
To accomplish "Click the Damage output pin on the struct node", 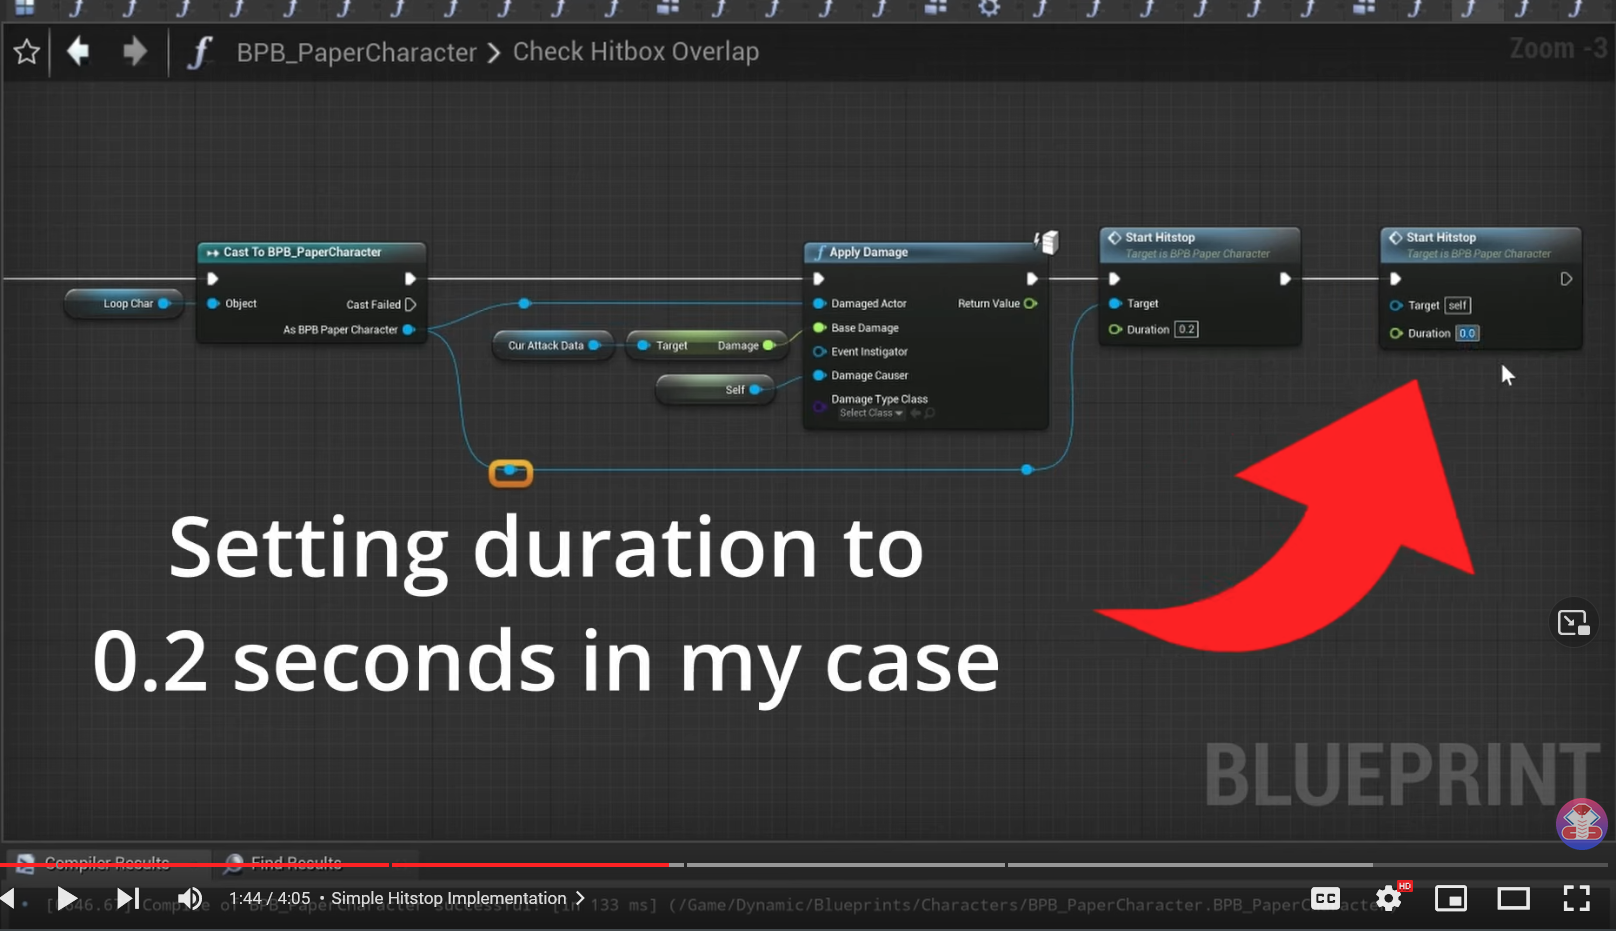I will pyautogui.click(x=768, y=346).
